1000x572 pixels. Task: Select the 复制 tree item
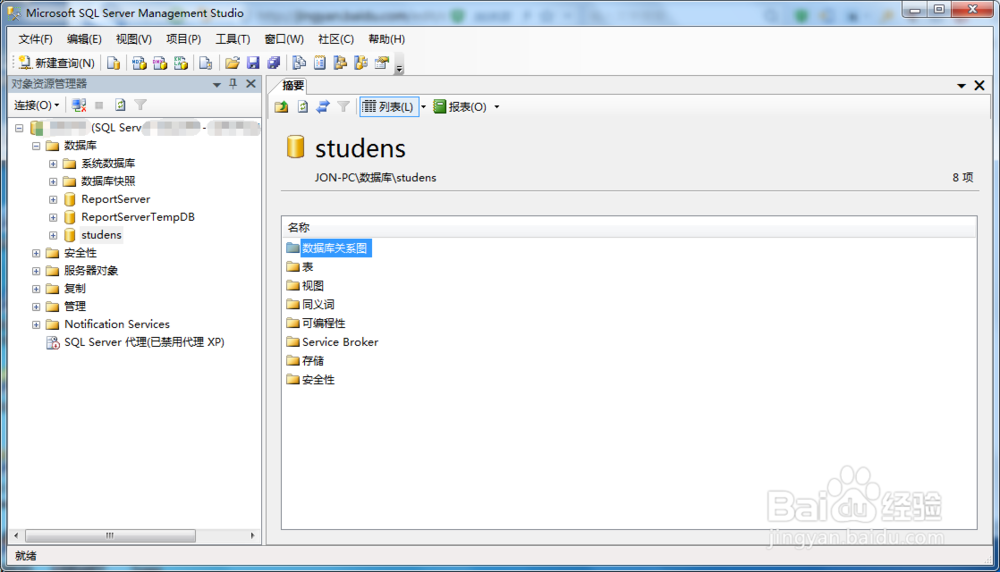(x=75, y=288)
